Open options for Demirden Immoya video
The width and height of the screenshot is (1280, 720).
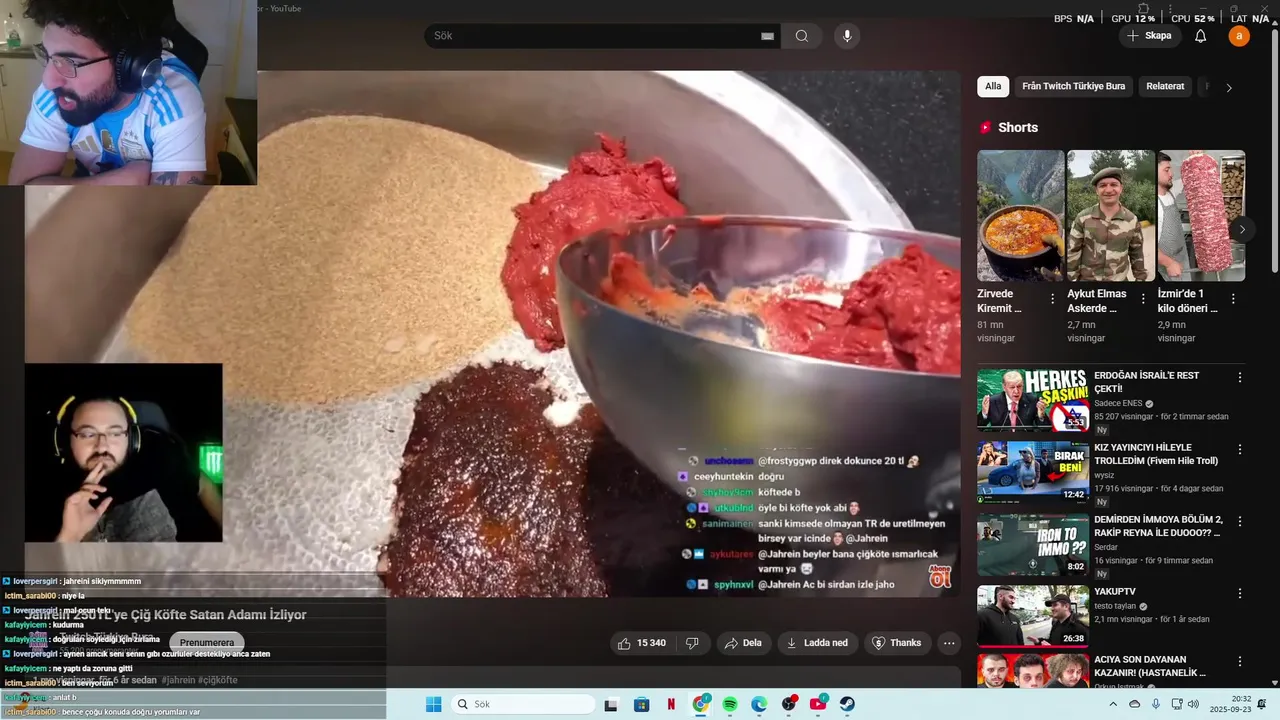(1240, 522)
